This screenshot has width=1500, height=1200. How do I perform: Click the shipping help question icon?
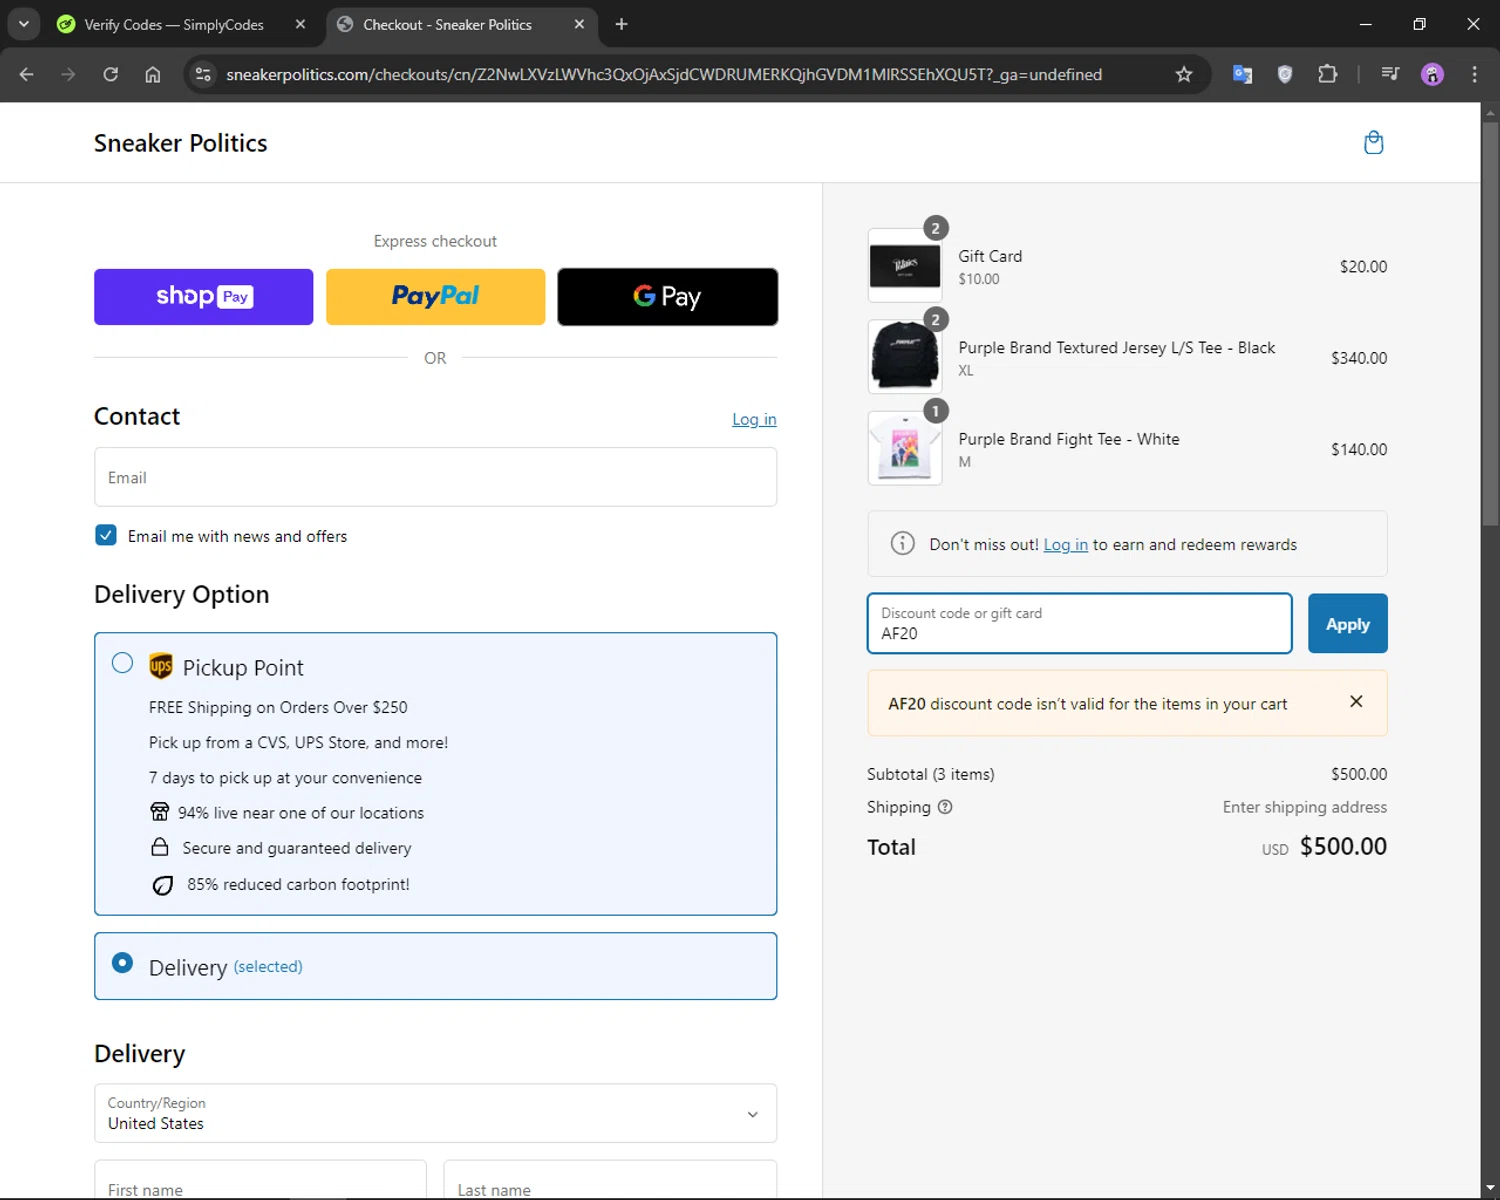coord(945,807)
